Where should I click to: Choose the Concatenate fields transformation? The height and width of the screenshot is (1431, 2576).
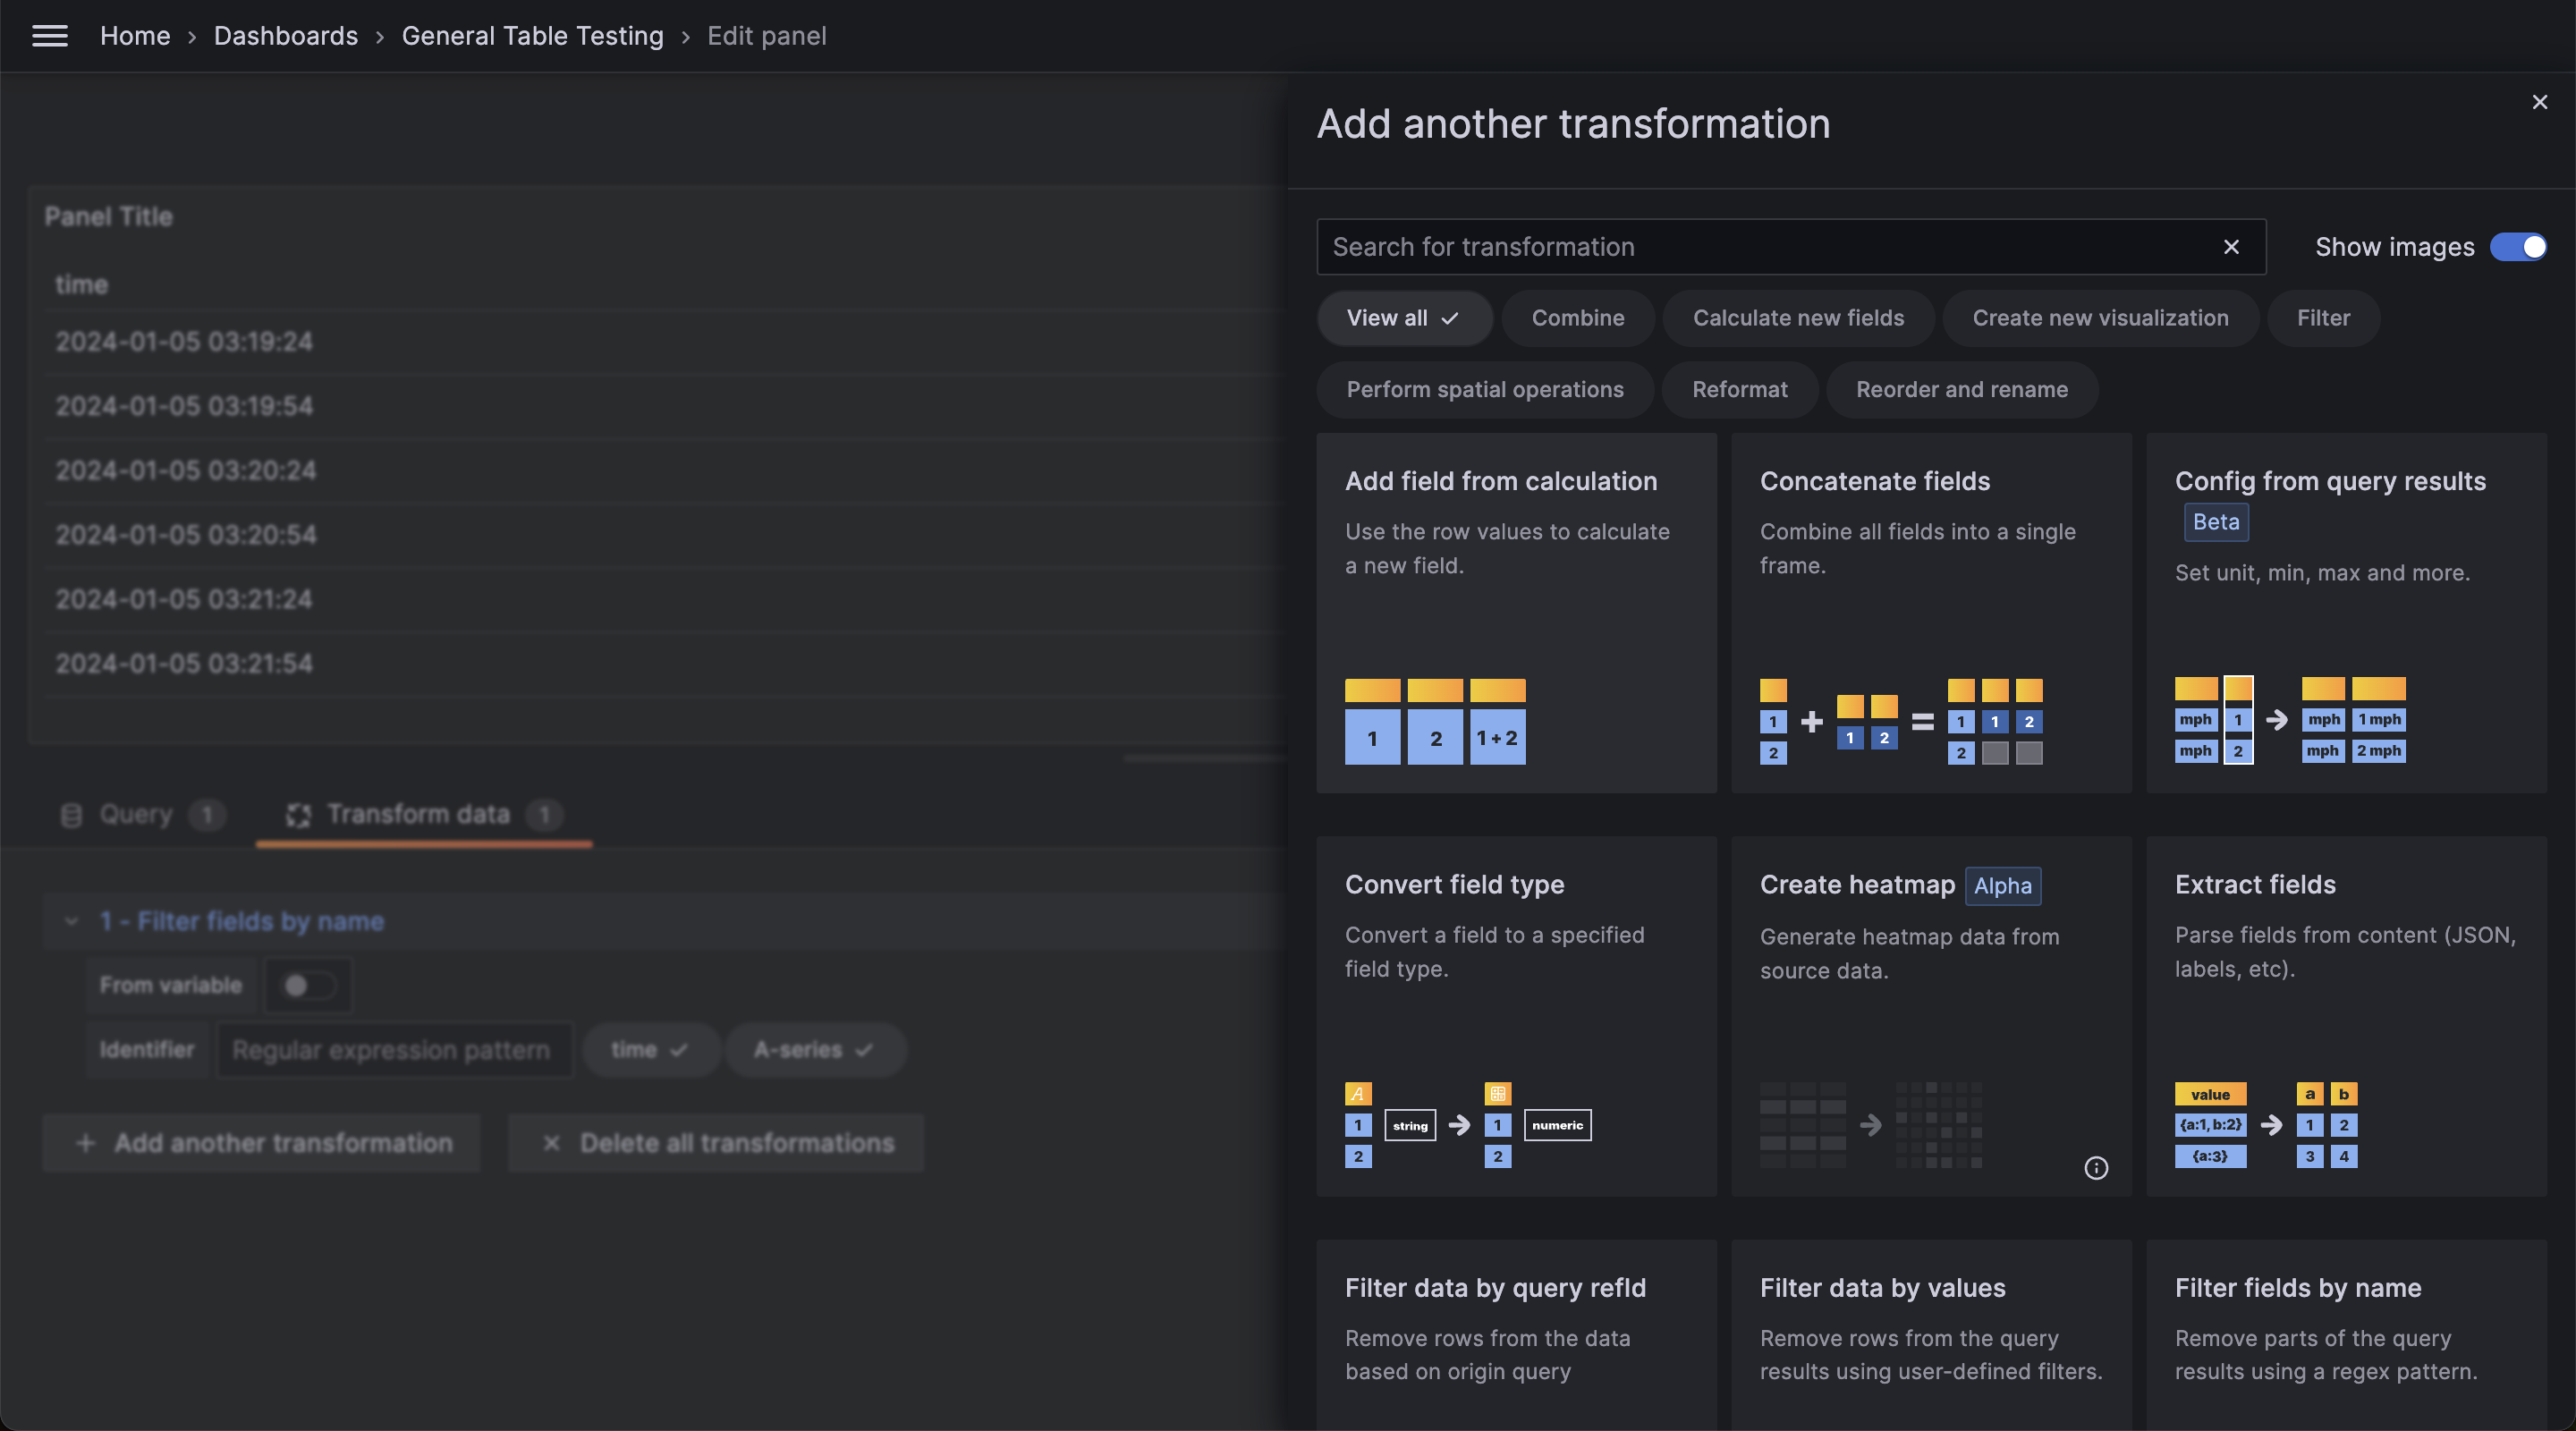(1929, 612)
